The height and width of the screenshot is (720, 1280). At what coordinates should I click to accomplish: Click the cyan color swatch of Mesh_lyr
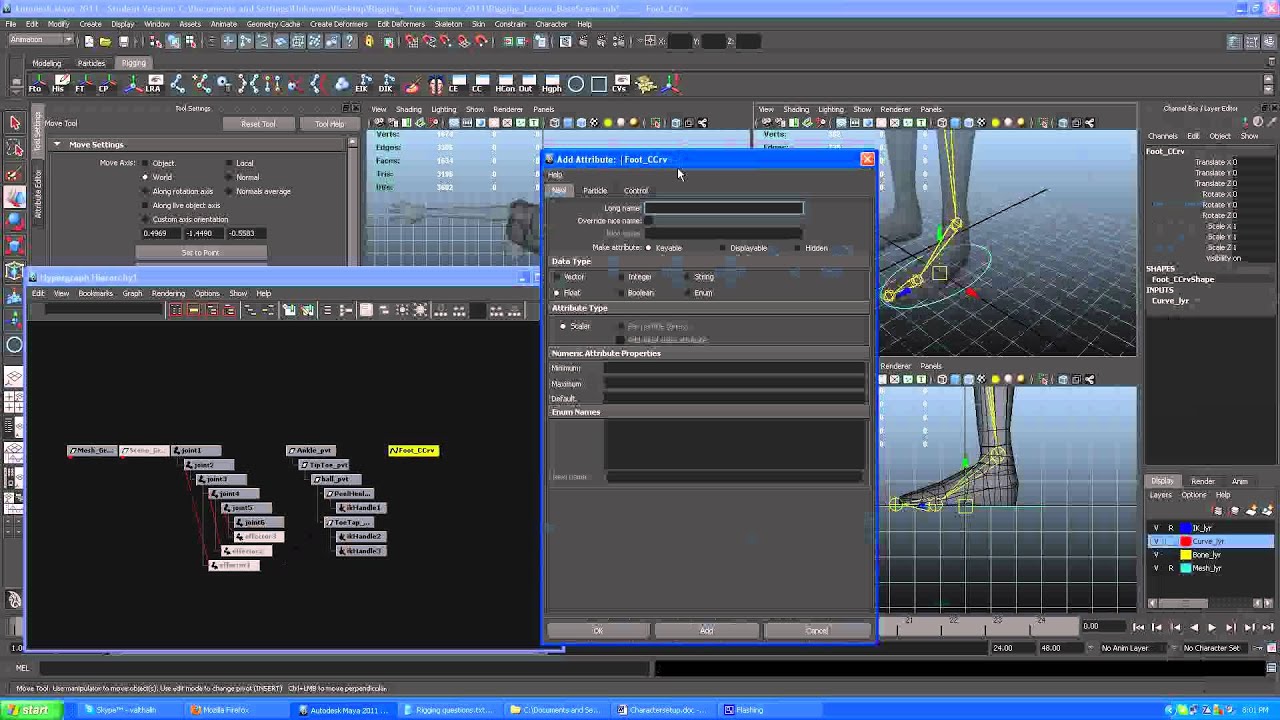click(1186, 568)
